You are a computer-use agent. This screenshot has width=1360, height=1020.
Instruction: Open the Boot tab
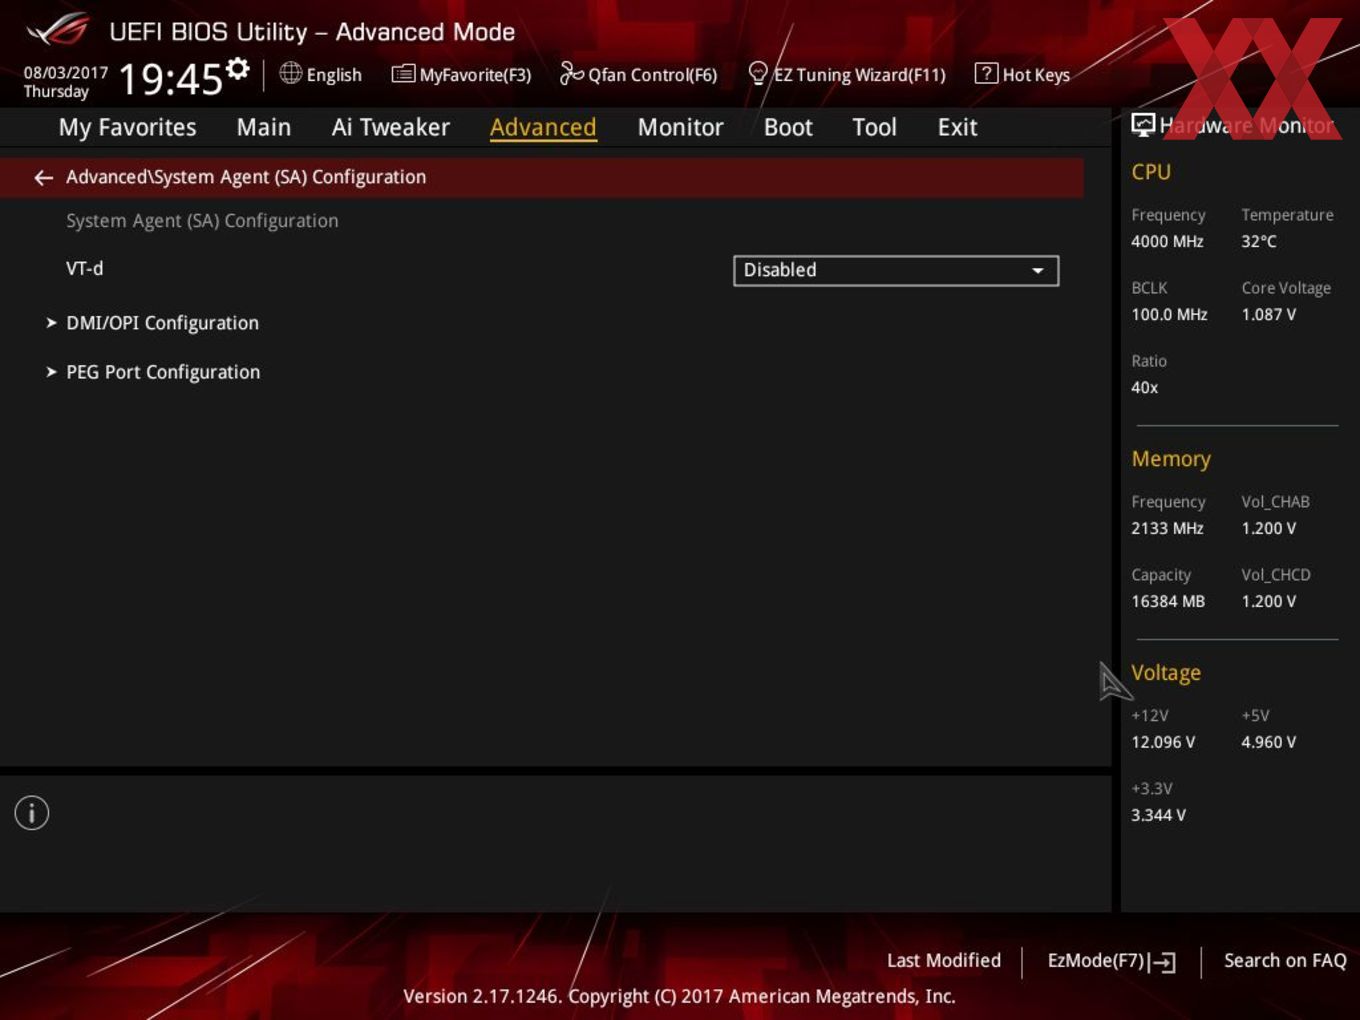pyautogui.click(x=788, y=127)
